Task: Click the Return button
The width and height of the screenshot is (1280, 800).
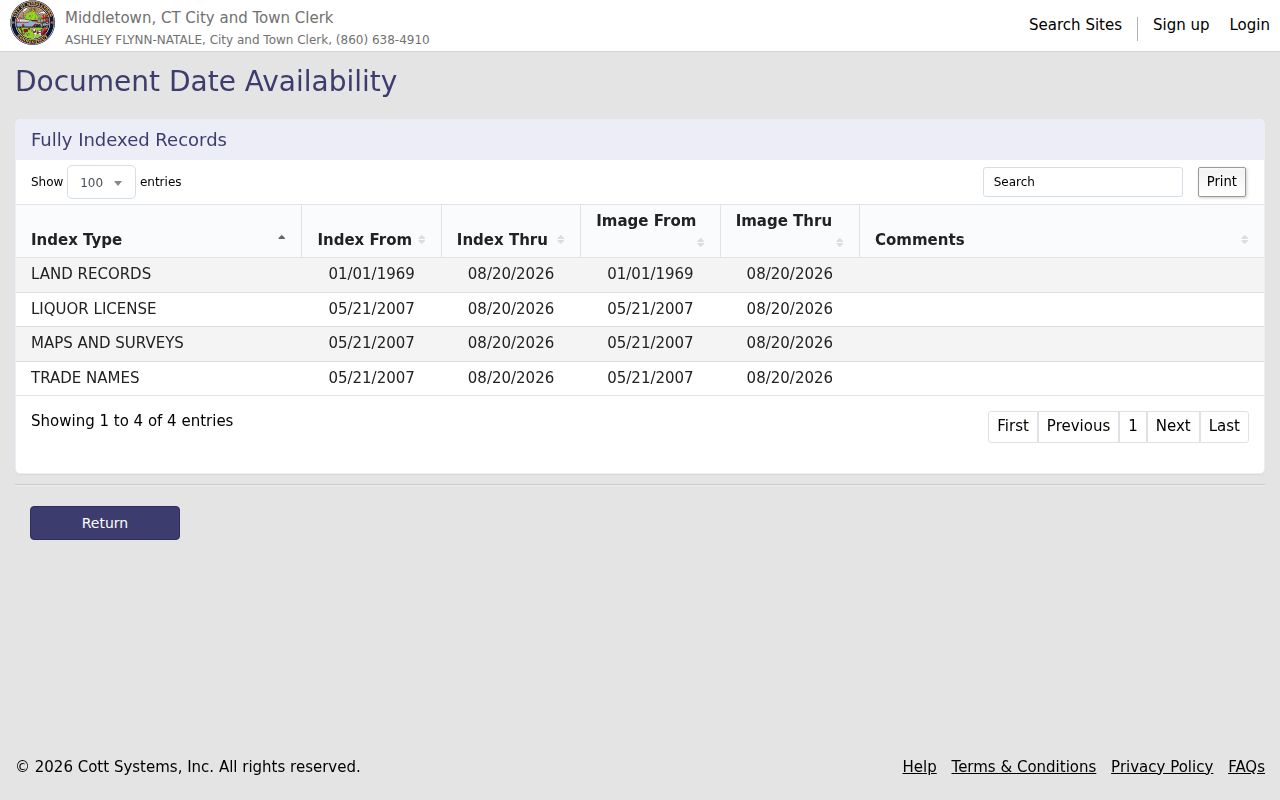Action: (105, 523)
